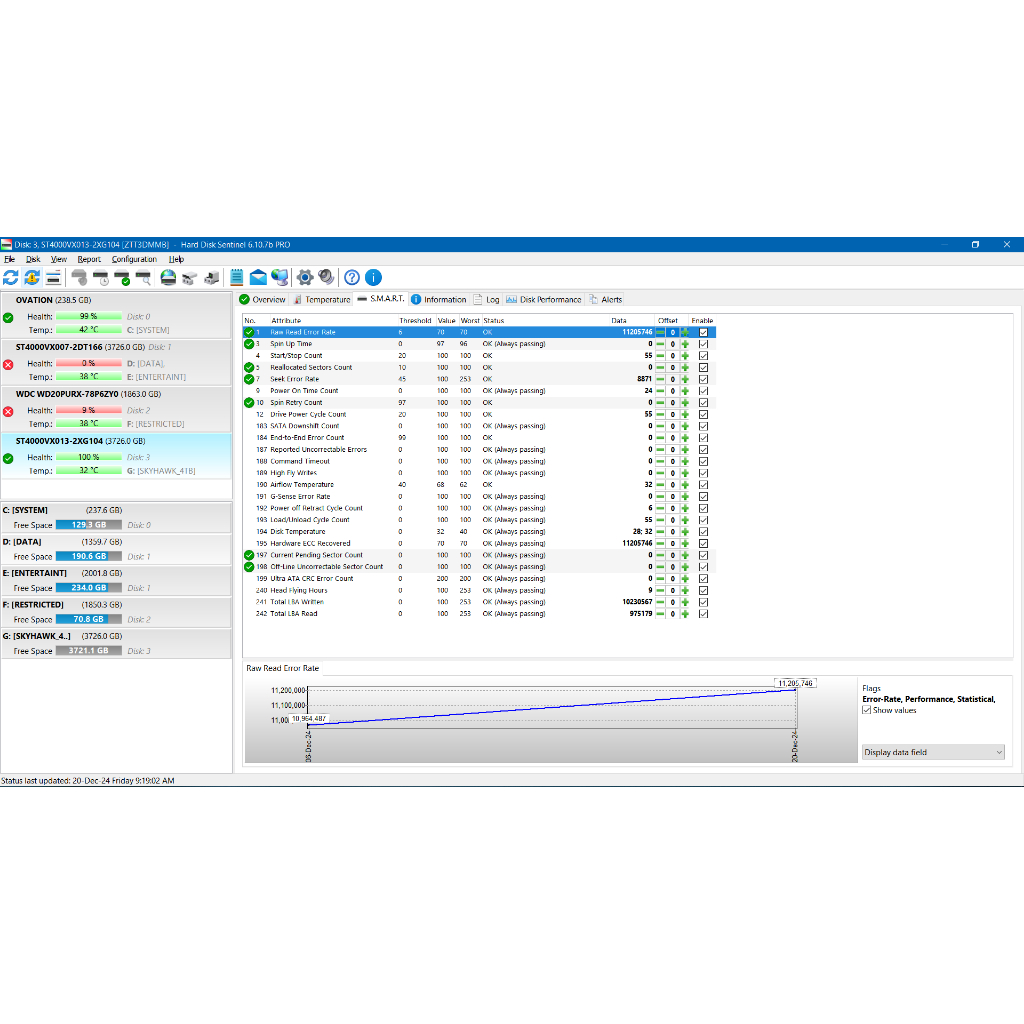Click the network drives toolbar icon
1024x1024 pixels.
tap(189, 278)
